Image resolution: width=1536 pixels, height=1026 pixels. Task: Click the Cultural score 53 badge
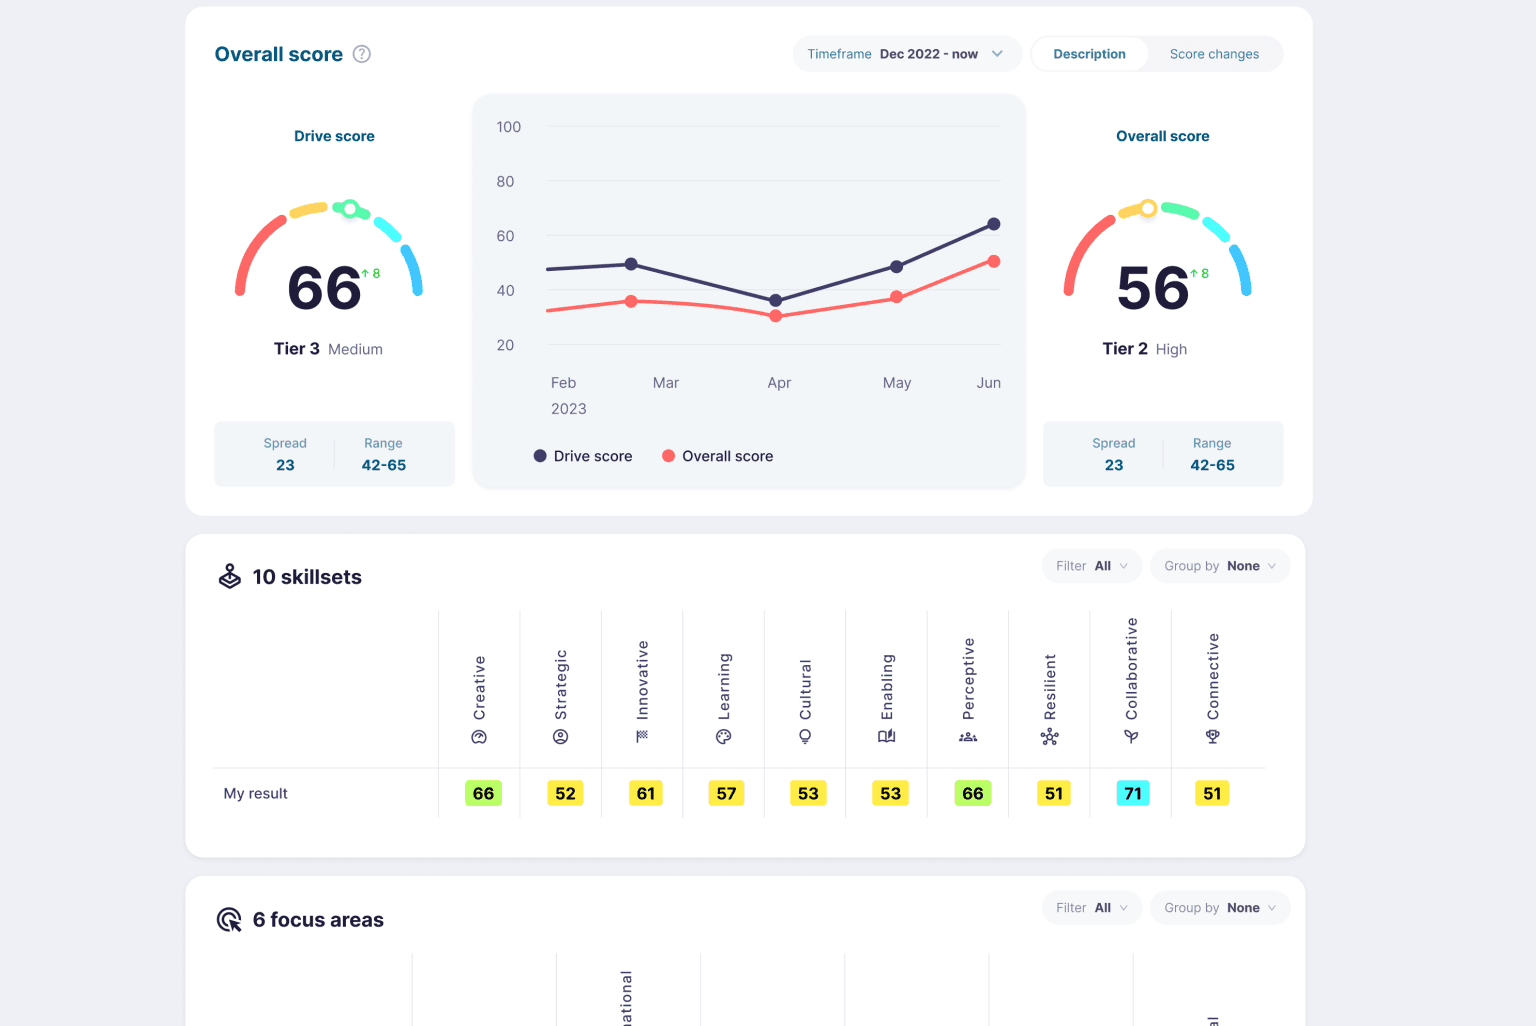(x=808, y=793)
